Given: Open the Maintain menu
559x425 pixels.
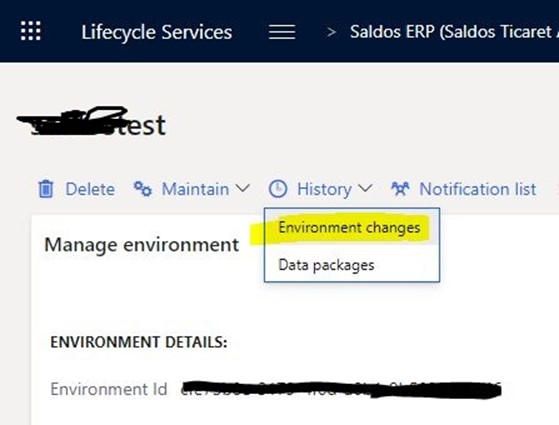Looking at the screenshot, I should [195, 189].
